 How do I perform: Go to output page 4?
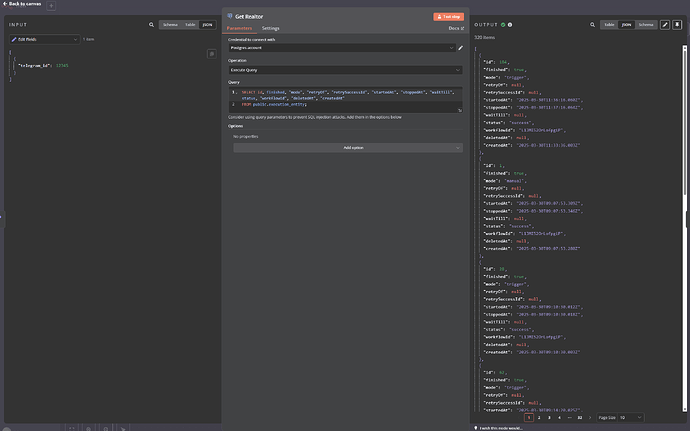(x=559, y=417)
